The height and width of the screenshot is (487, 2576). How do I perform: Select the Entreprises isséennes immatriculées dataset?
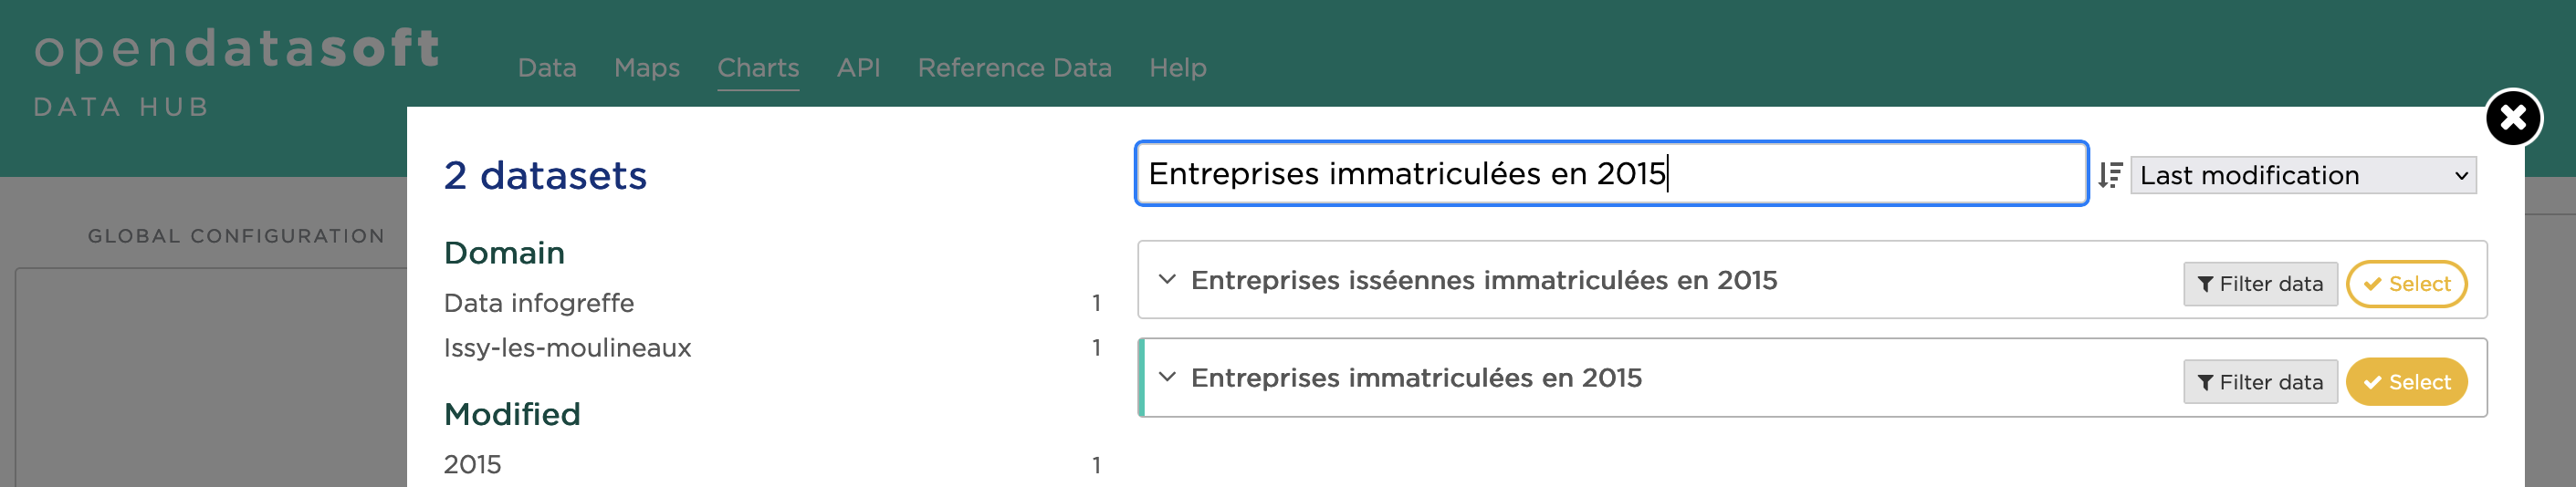(x=2405, y=284)
